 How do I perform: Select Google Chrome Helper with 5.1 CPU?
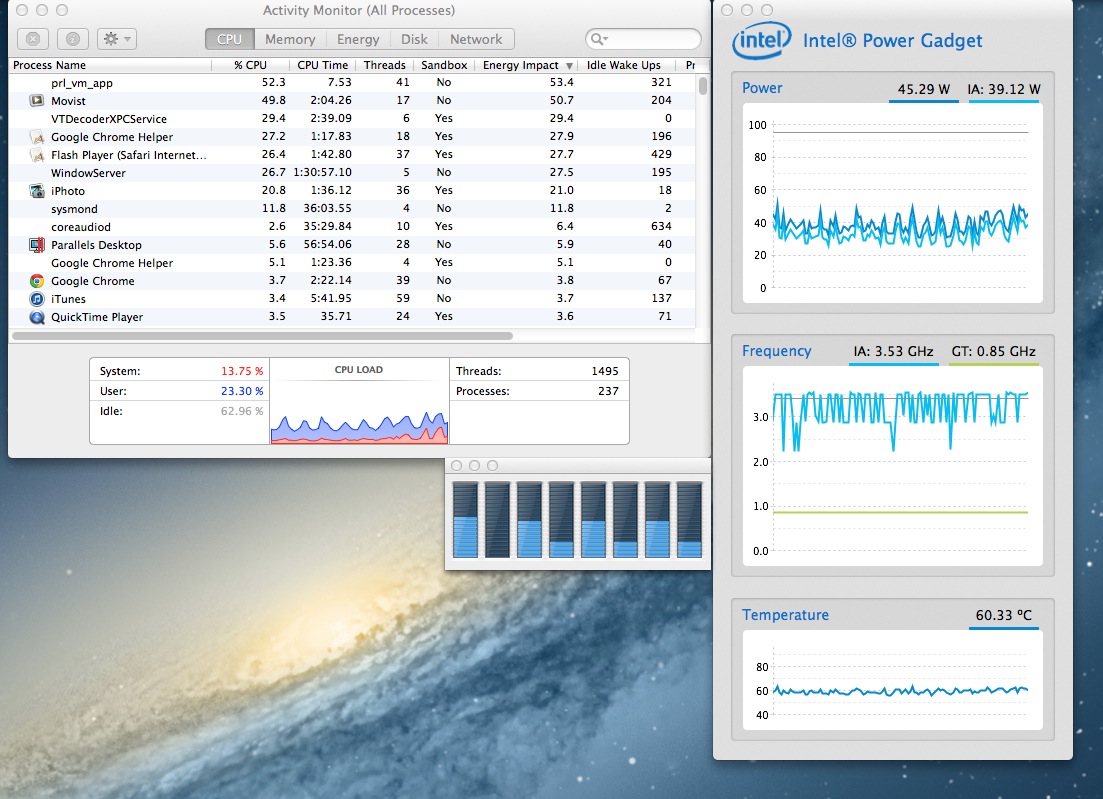coord(352,262)
